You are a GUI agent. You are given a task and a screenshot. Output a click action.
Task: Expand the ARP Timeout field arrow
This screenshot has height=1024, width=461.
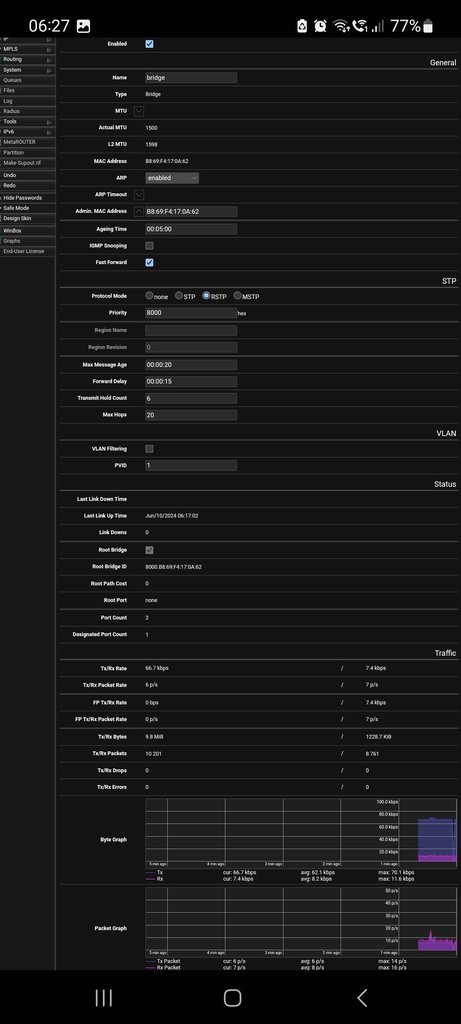click(138, 195)
